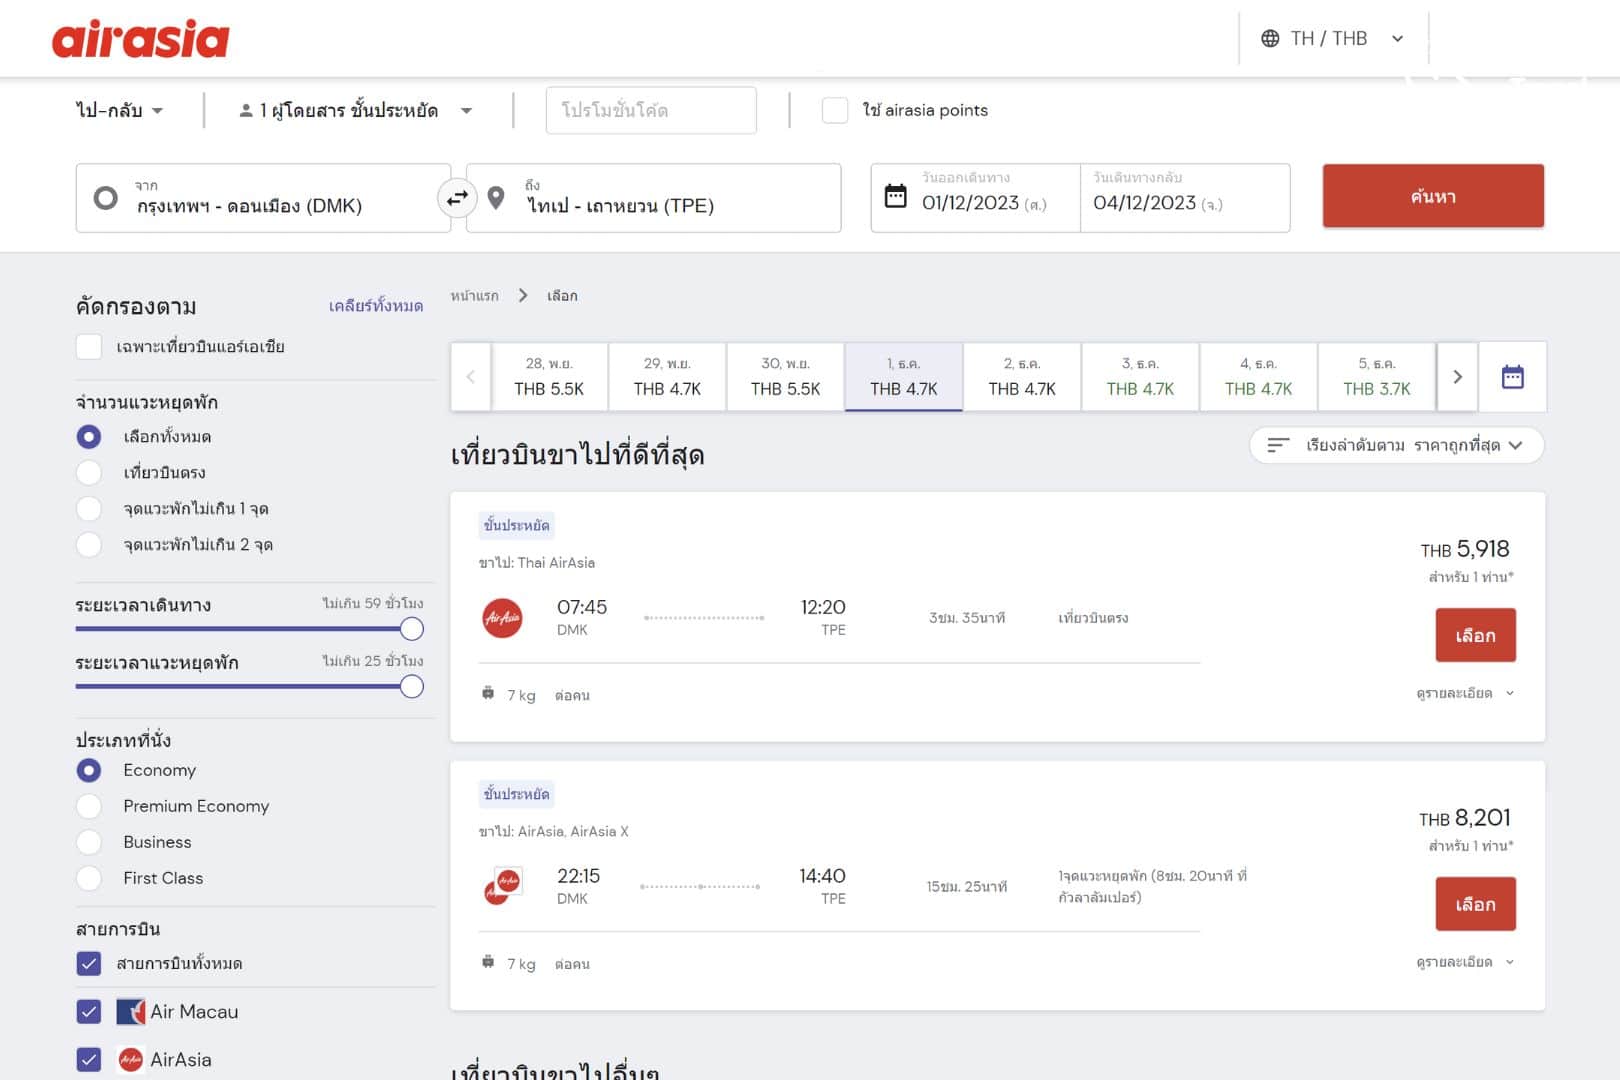This screenshot has height=1080, width=1620.
Task: Open the TH / THB locale dropdown
Action: coord(1333,38)
